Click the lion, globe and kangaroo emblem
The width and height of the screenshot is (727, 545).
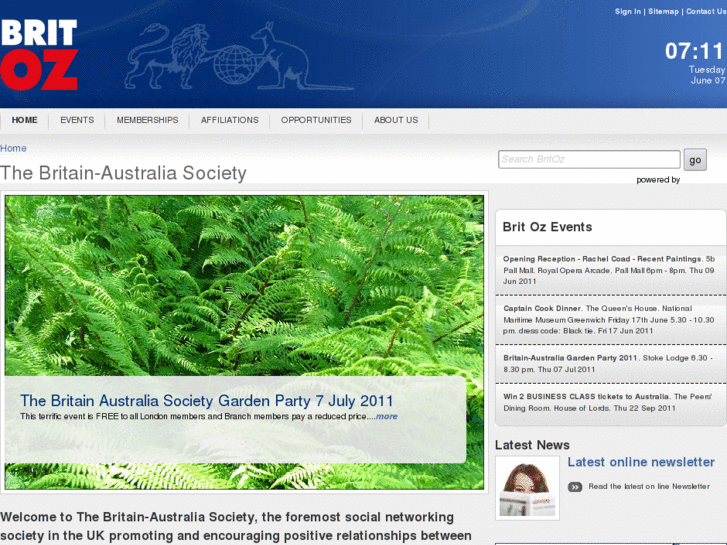(239, 56)
